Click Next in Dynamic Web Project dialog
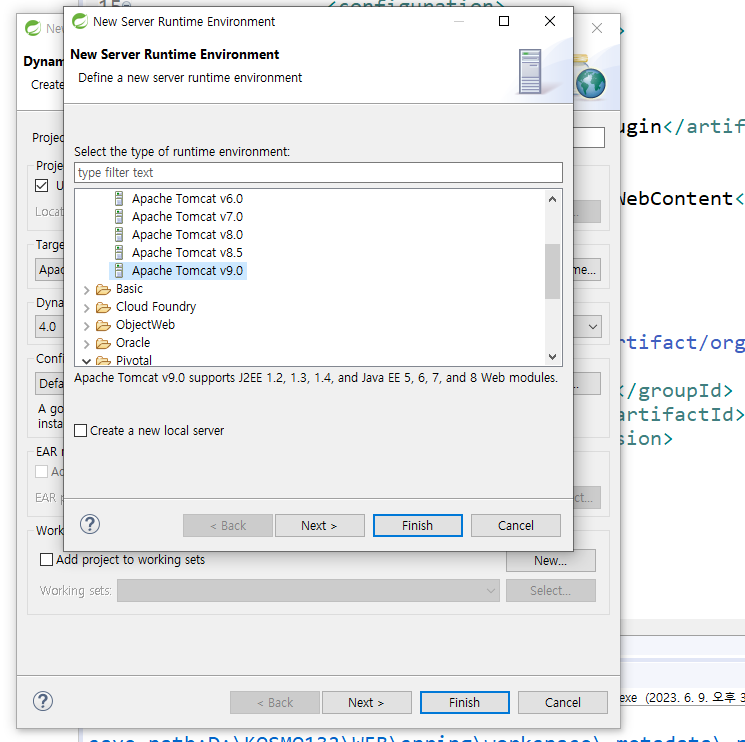The image size is (745, 742). [x=367, y=702]
